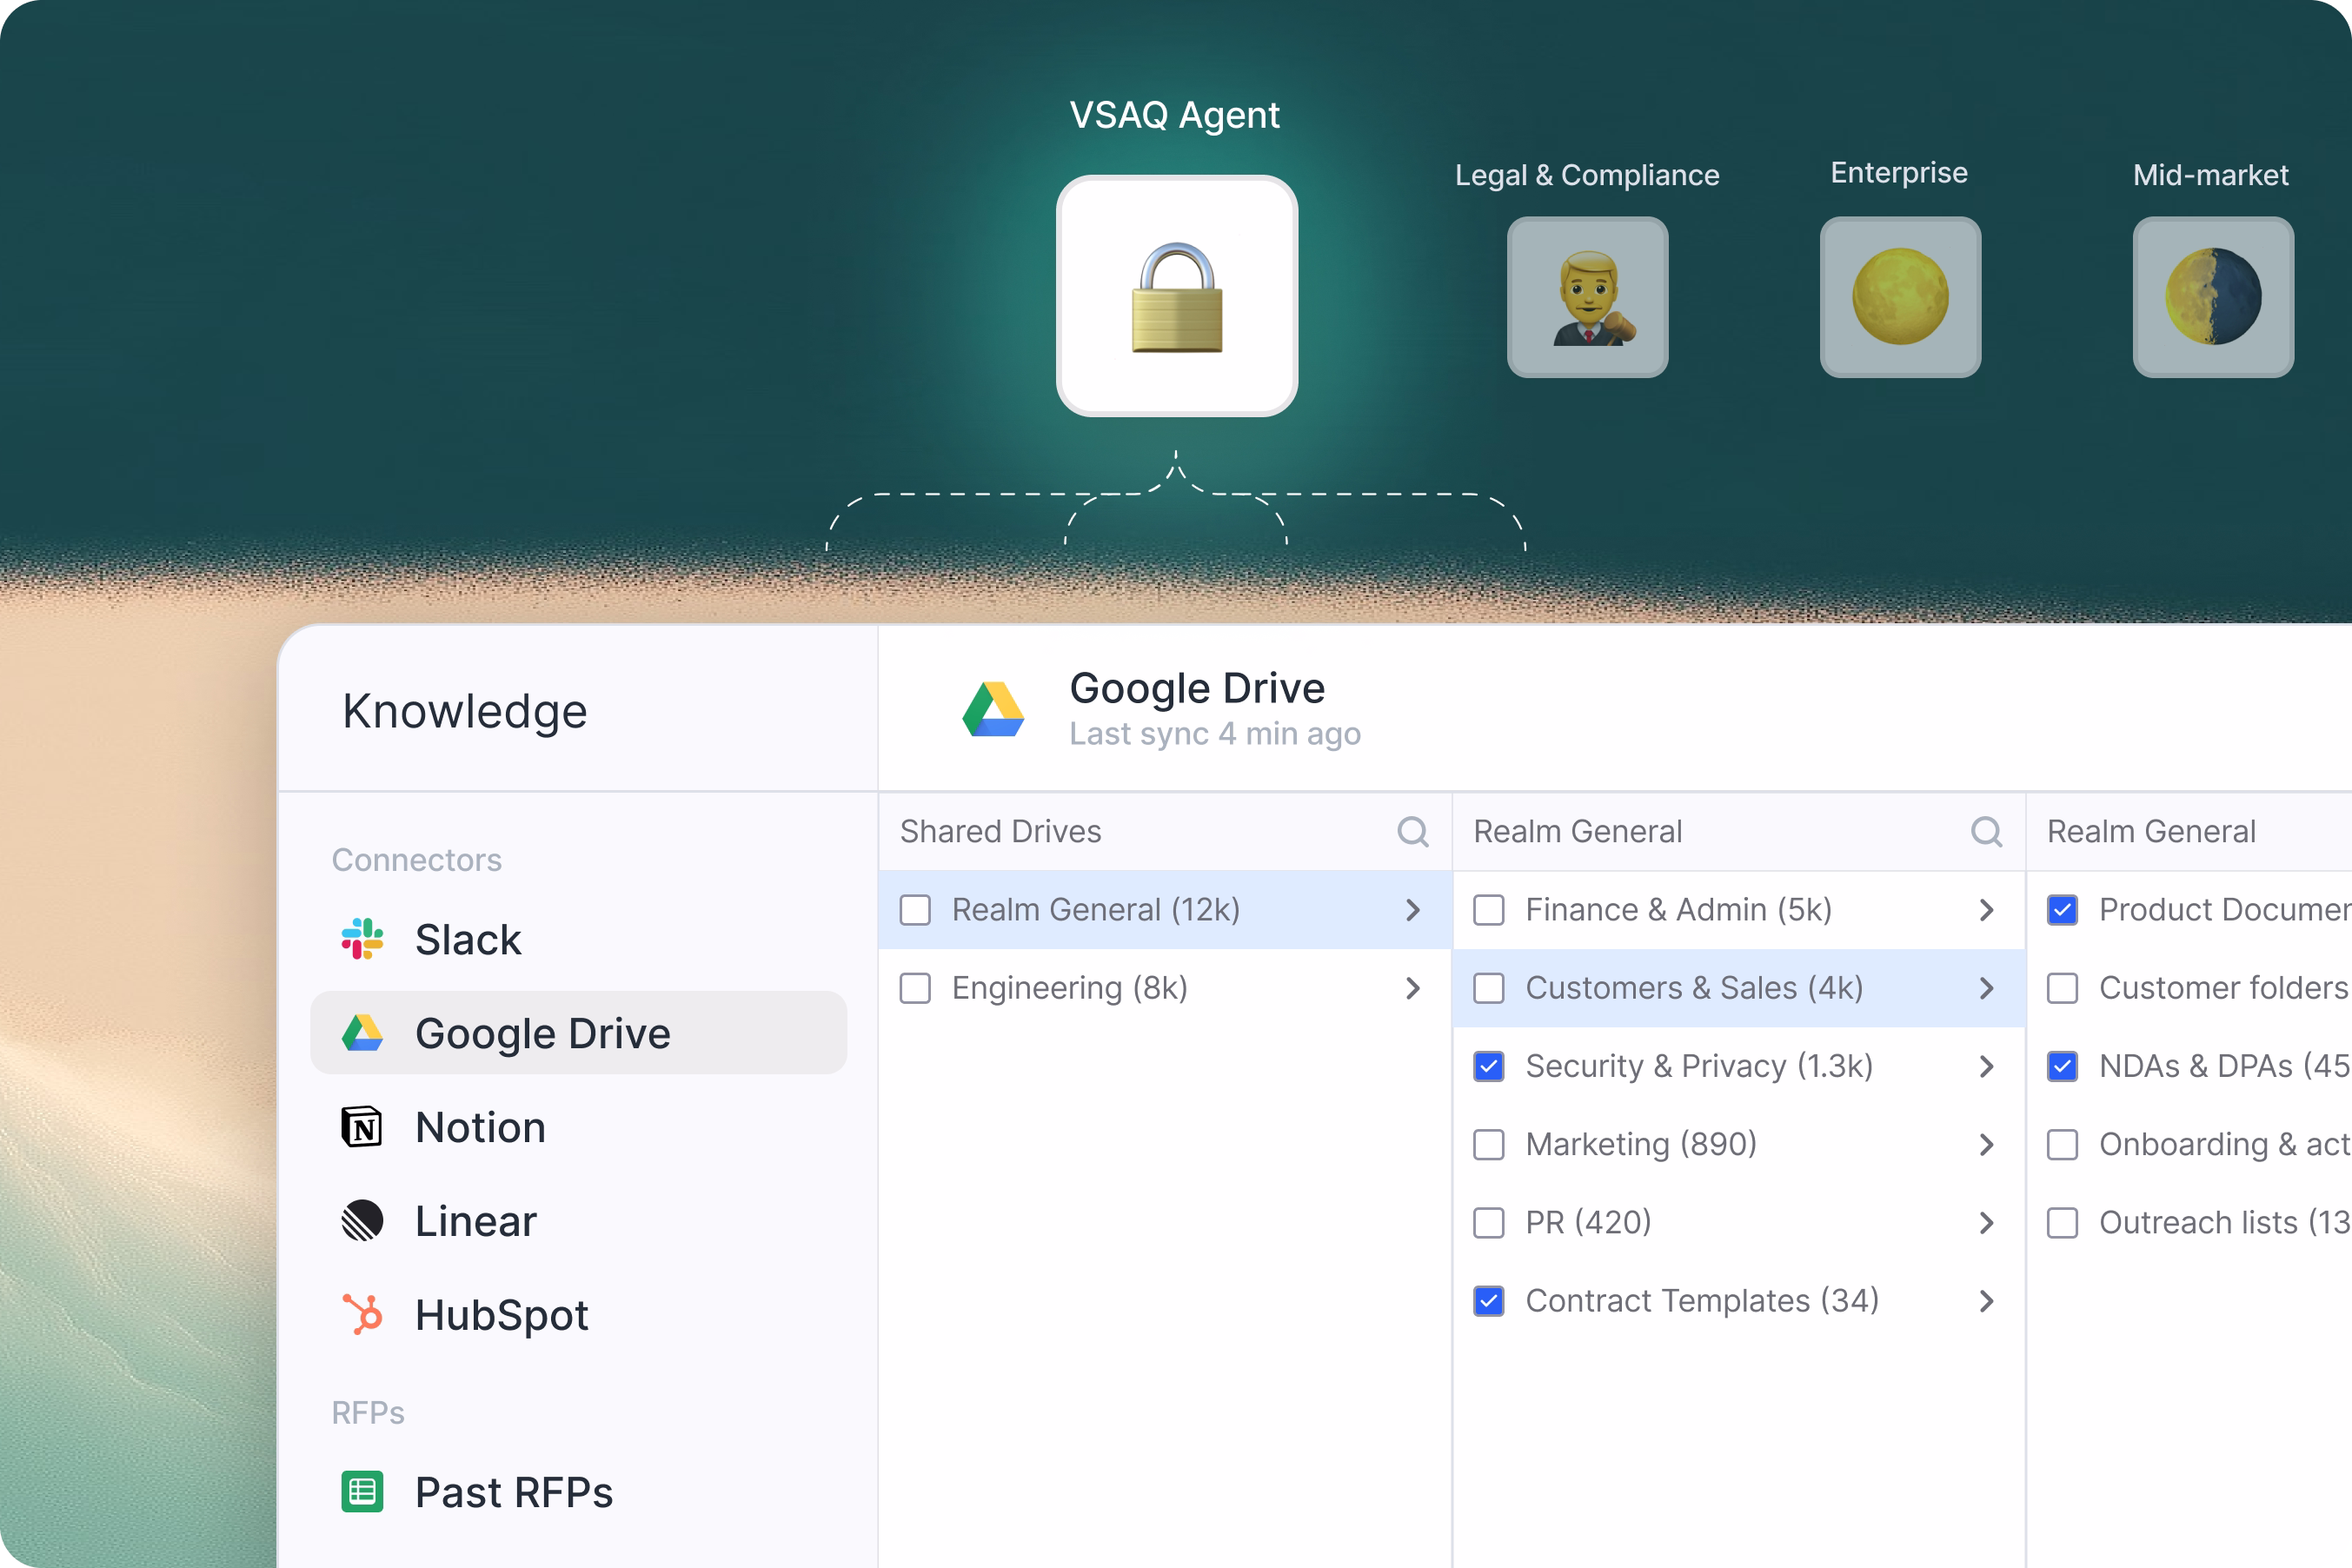Select the Legal & Compliance agent tile

pyautogui.click(x=1587, y=297)
